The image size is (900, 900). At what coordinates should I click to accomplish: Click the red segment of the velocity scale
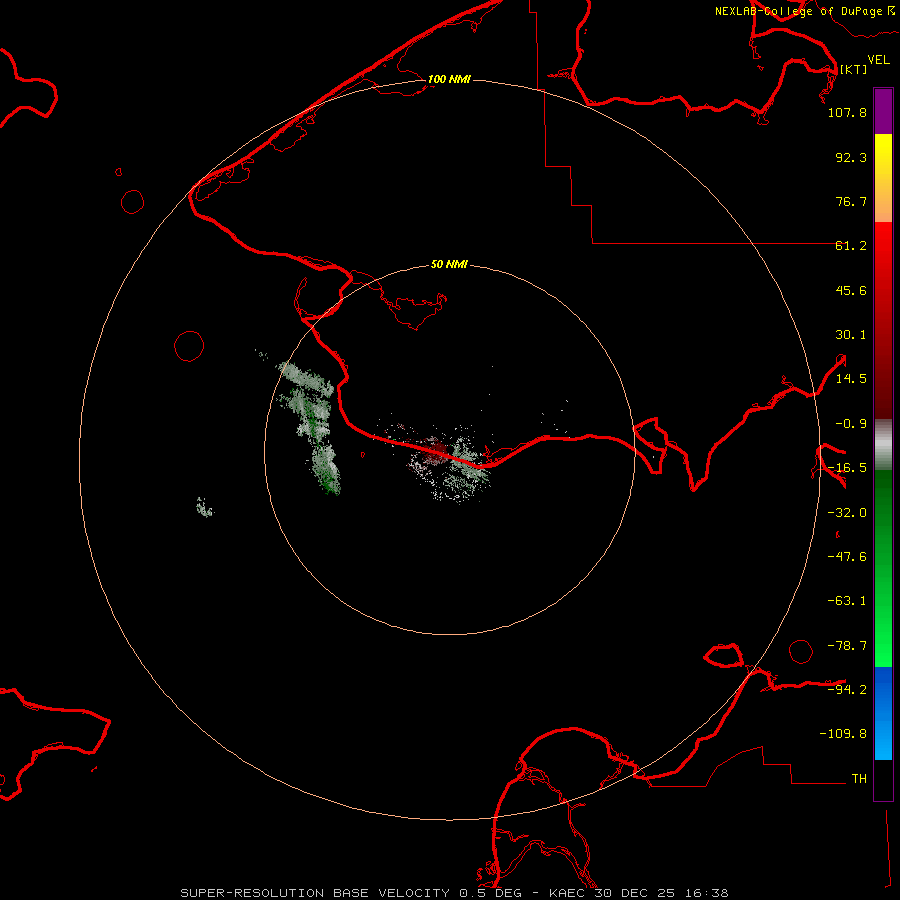883,320
